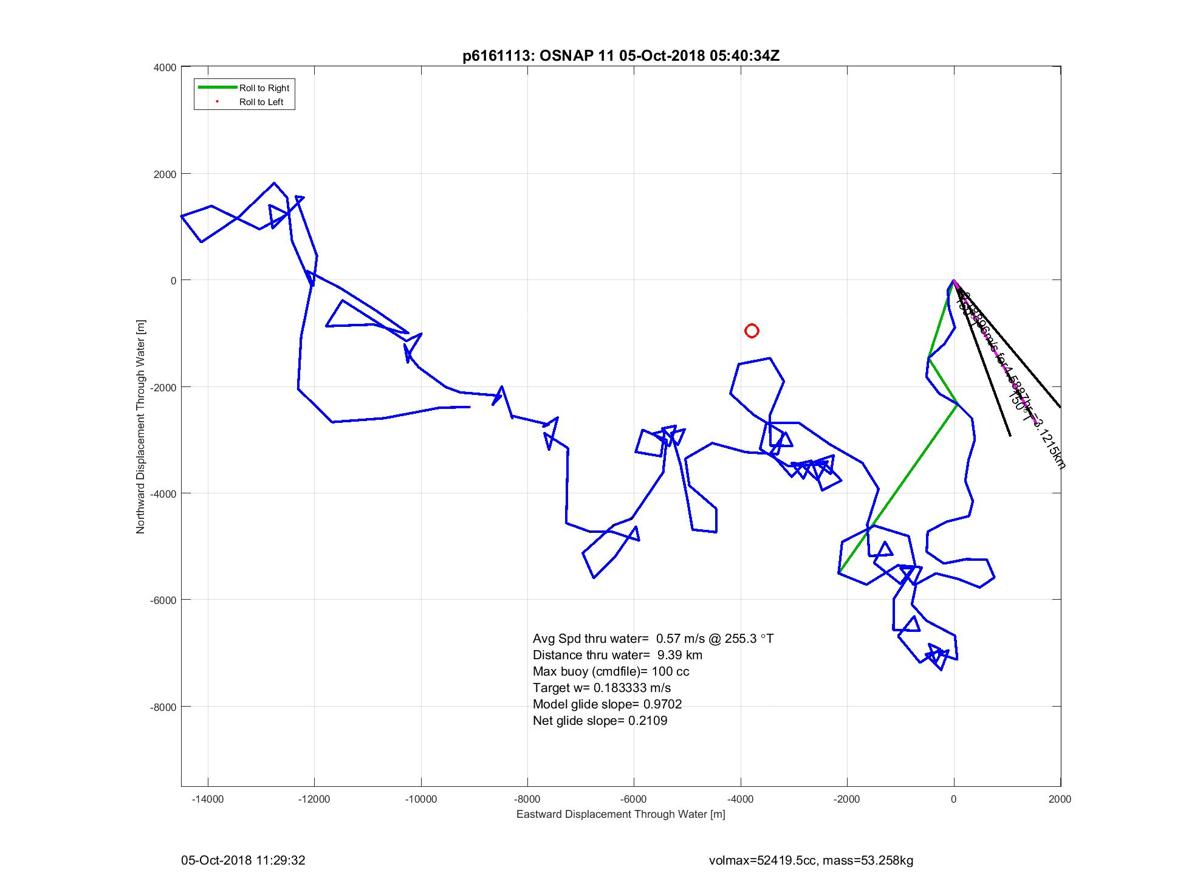The image size is (1200, 885).
Task: Click 'Target w= 0.183333 m/s' text
Action: [602, 688]
